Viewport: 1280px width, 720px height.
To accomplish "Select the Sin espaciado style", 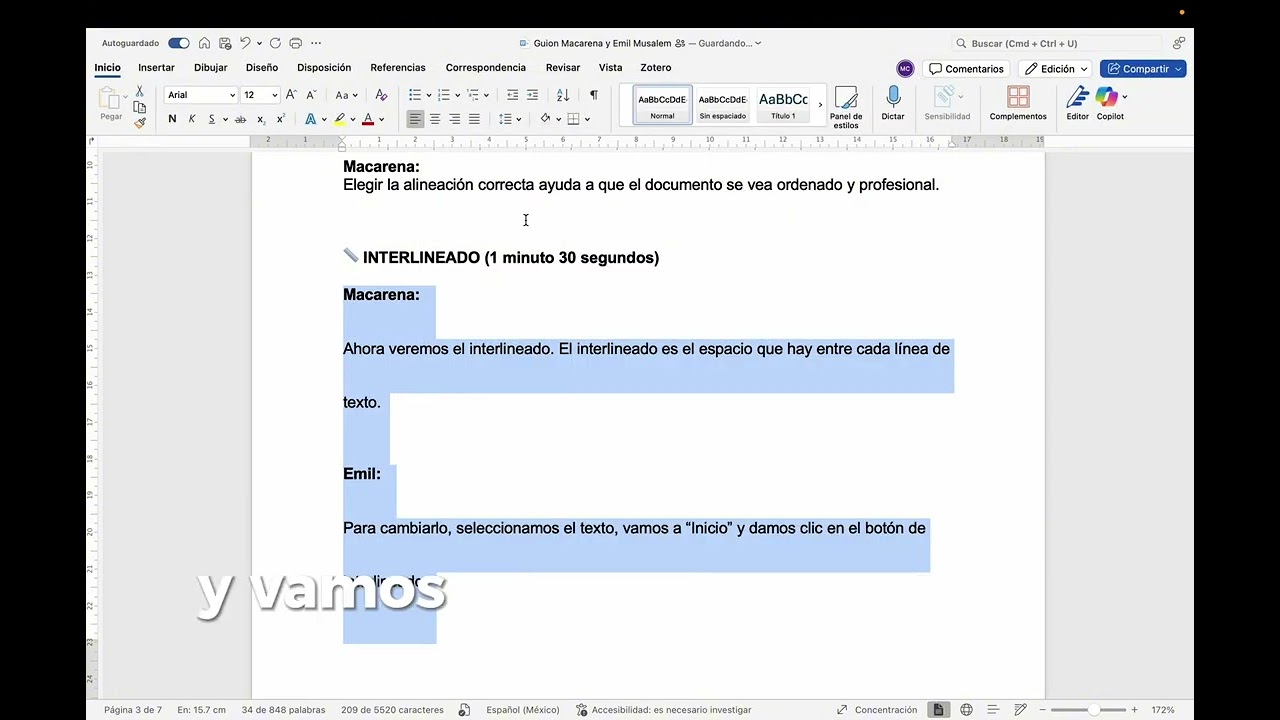I will tap(722, 104).
